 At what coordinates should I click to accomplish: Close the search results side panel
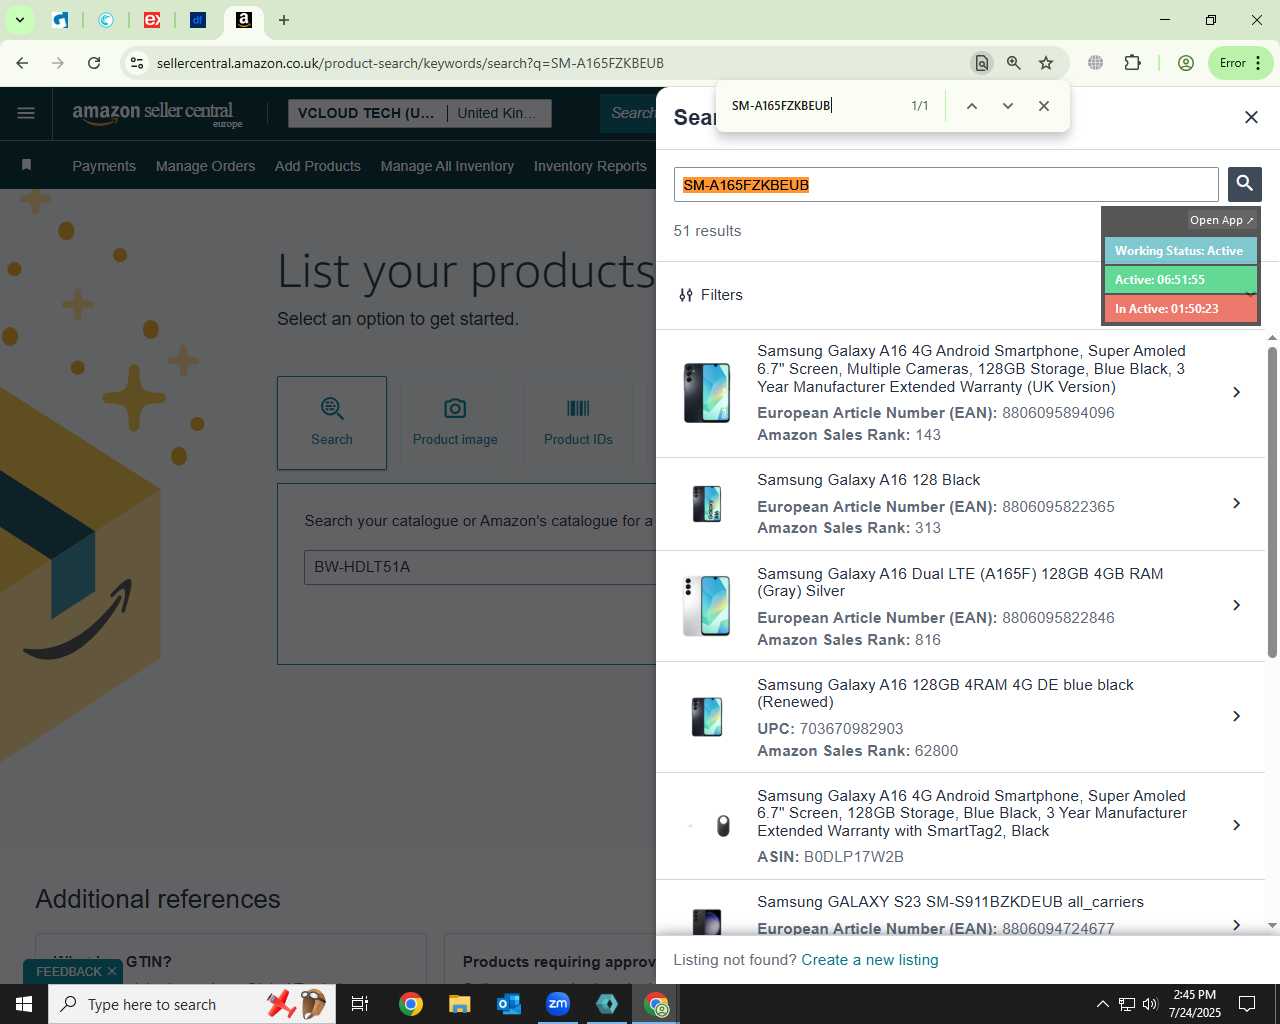pyautogui.click(x=1250, y=117)
